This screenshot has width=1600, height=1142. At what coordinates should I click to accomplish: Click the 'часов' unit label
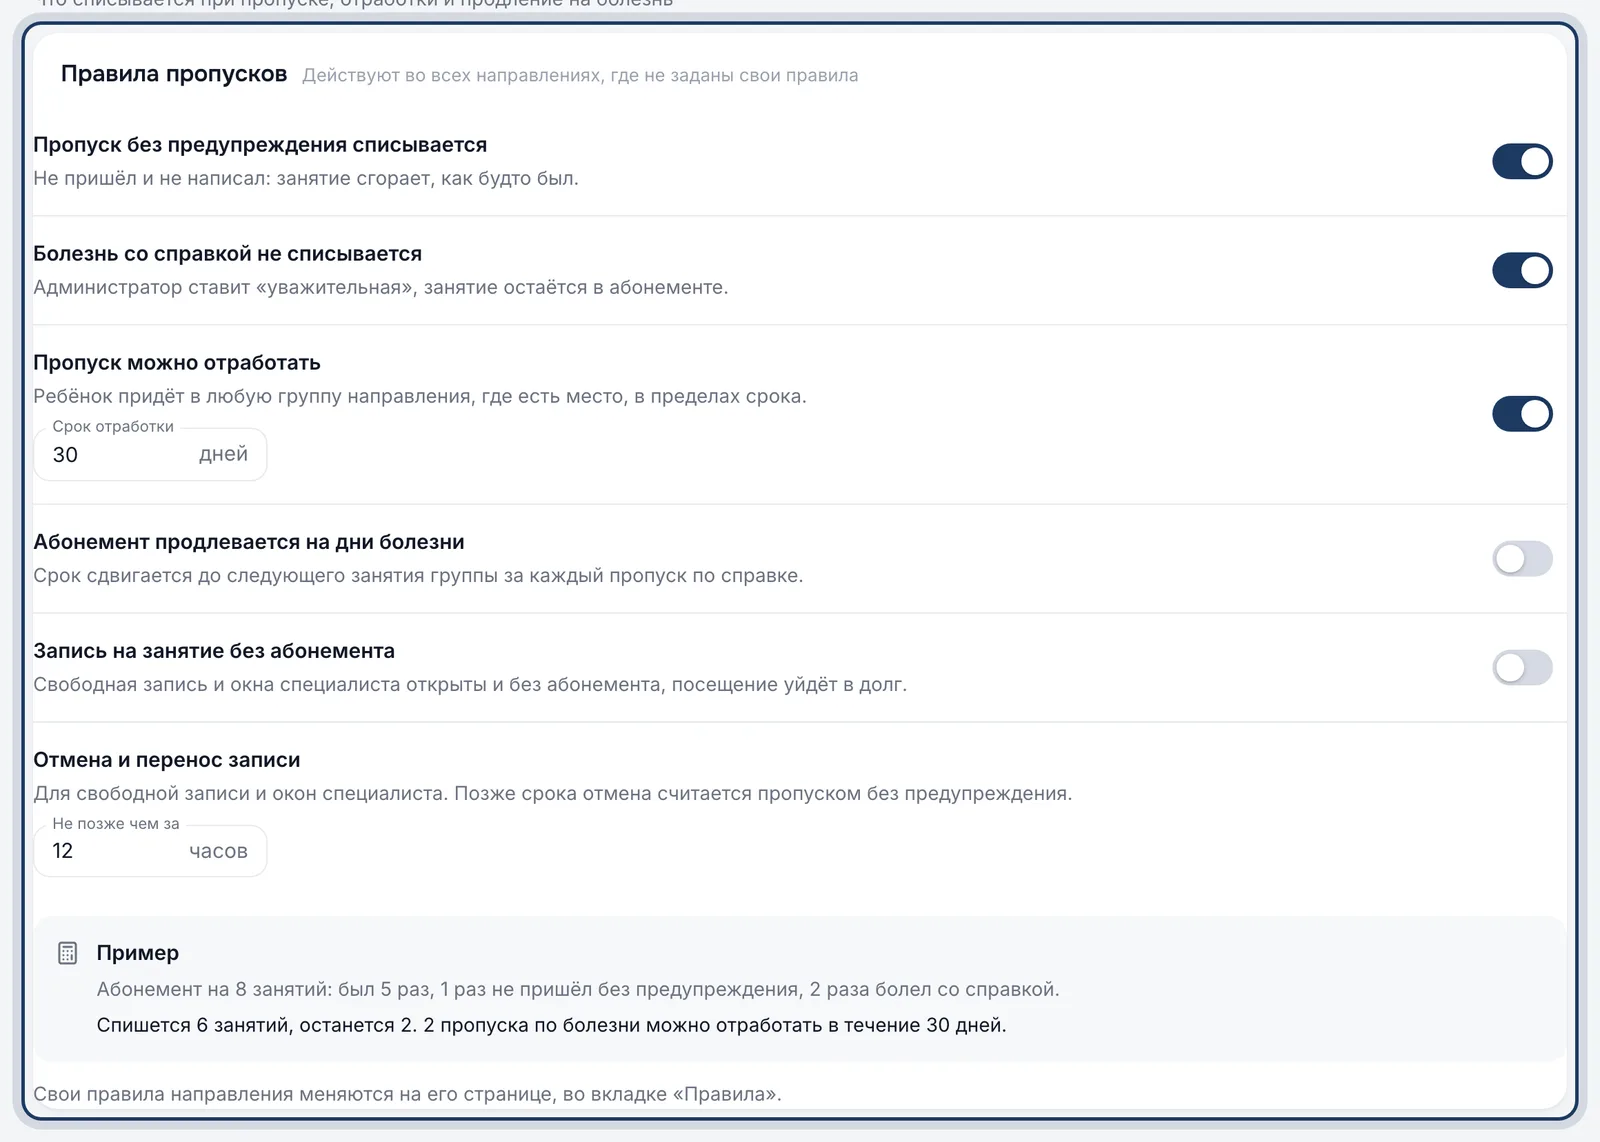pos(218,851)
